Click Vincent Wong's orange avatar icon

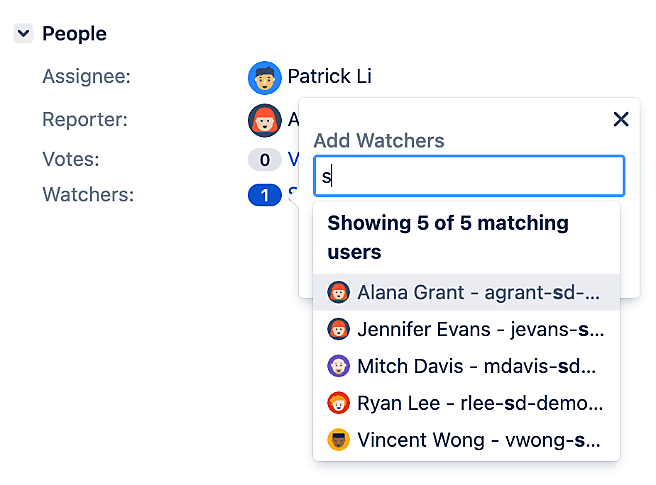click(338, 440)
